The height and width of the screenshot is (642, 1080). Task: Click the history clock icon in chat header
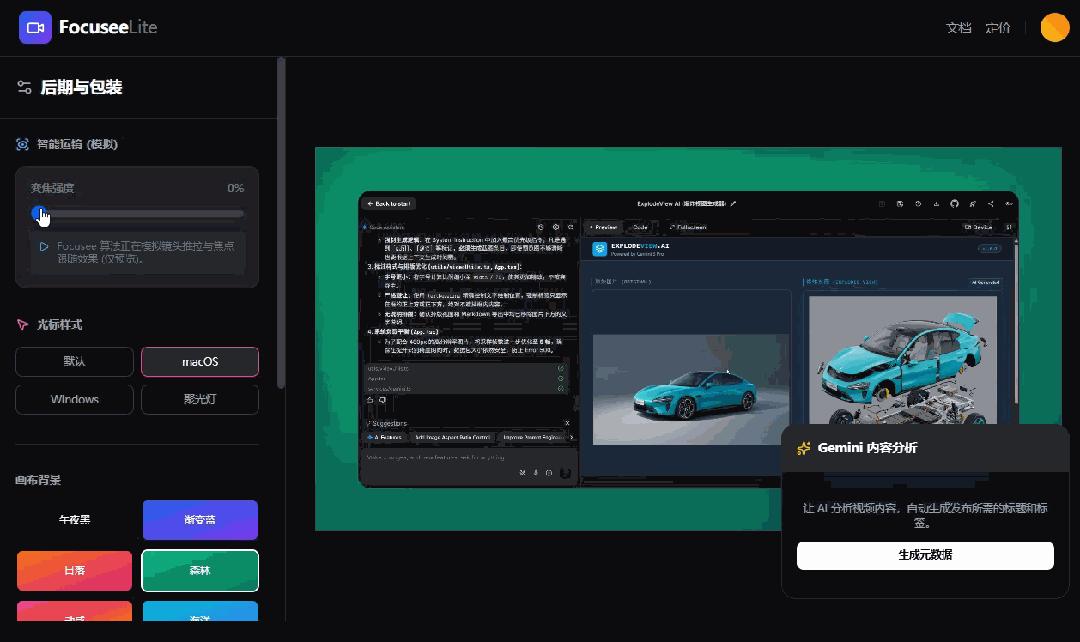point(541,227)
